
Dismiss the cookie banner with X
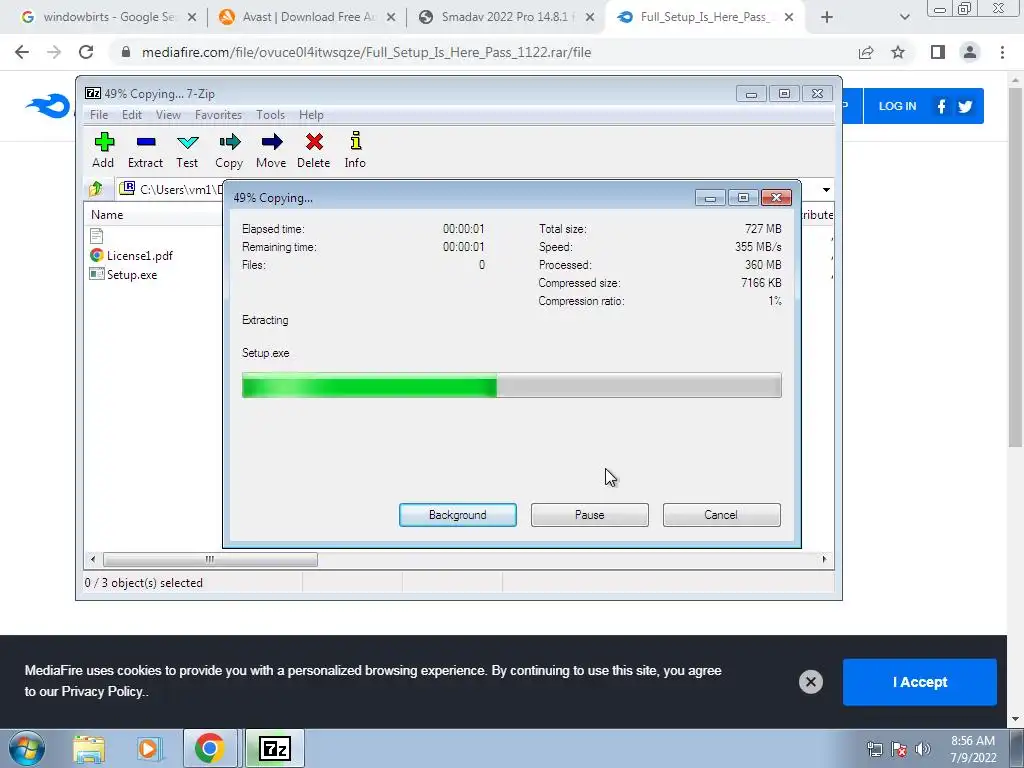pyautogui.click(x=810, y=682)
